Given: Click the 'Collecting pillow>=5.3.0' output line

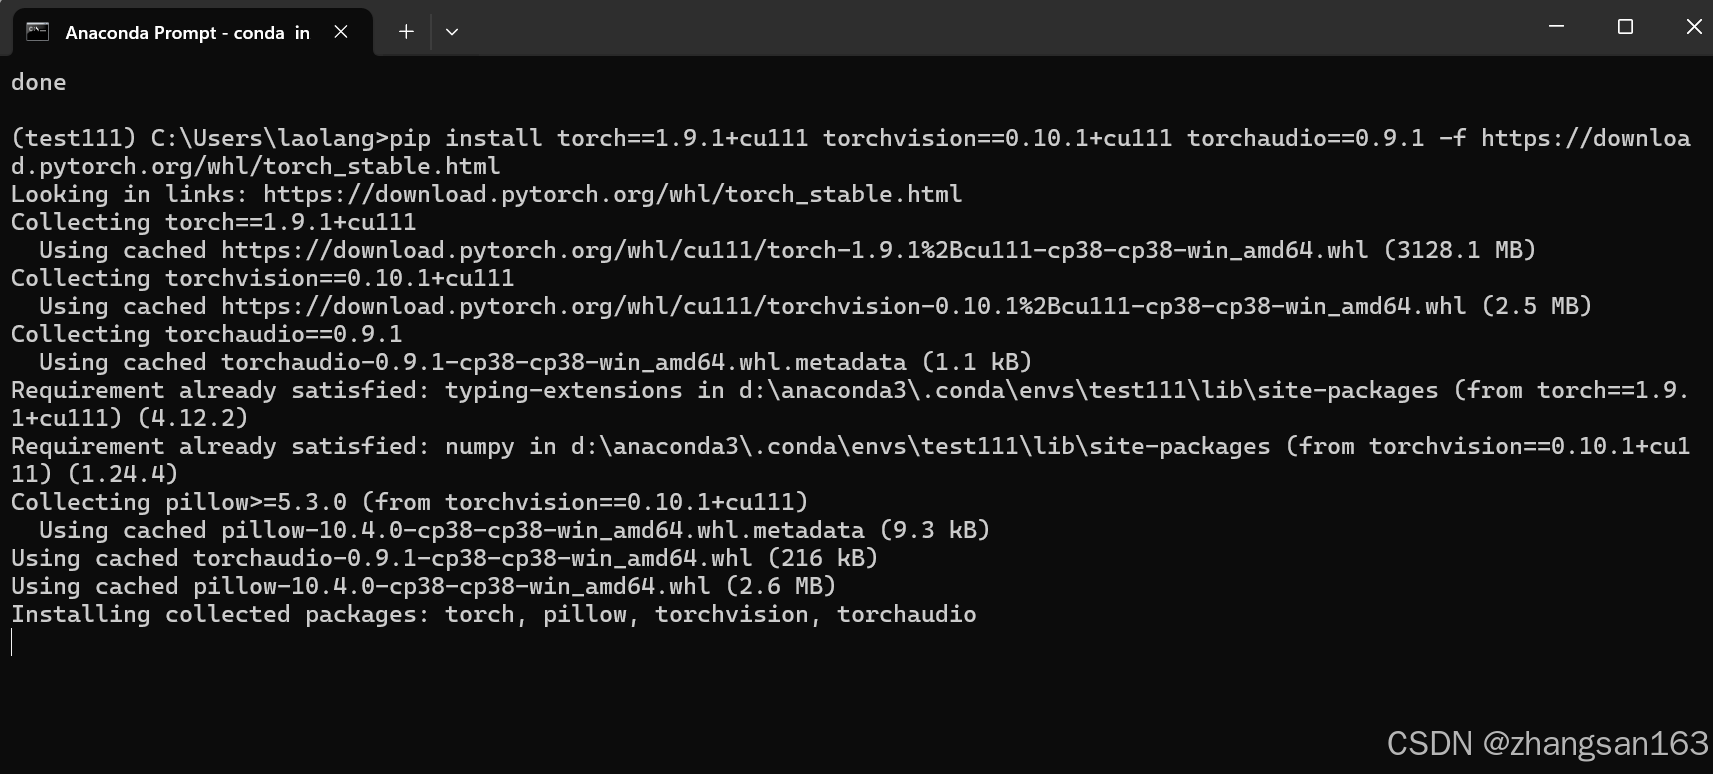Looking at the screenshot, I should pyautogui.click(x=410, y=502).
